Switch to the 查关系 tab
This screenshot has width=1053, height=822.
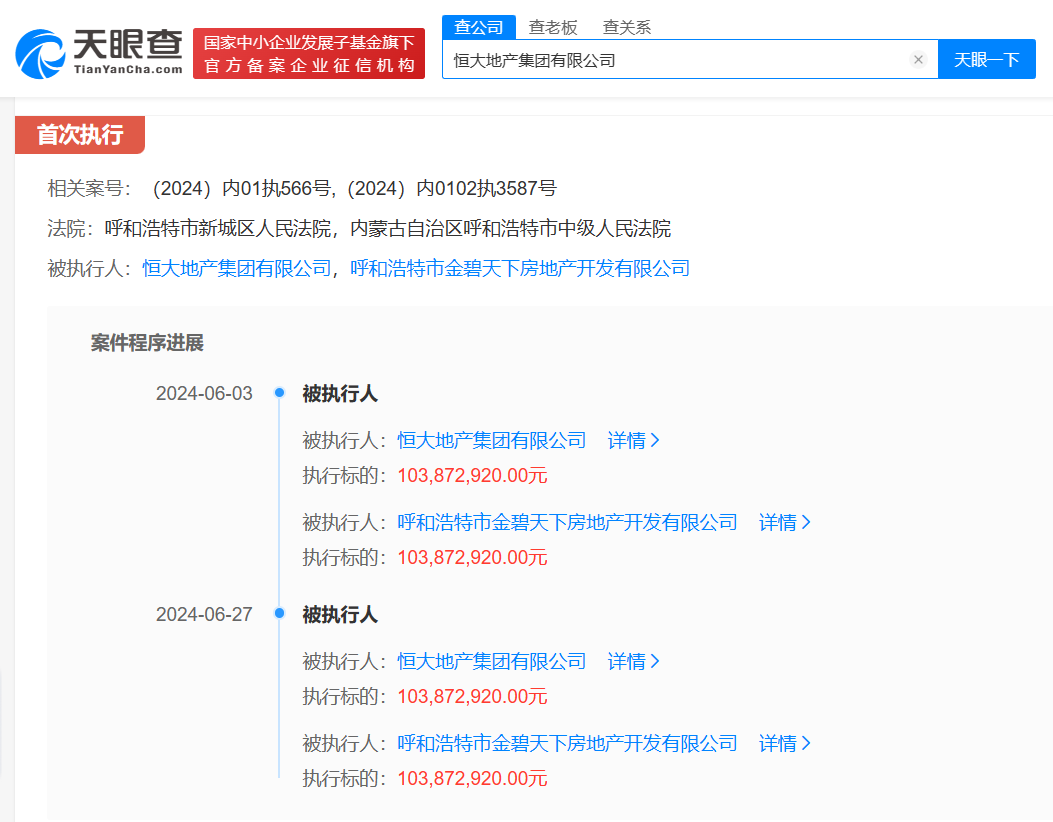pyautogui.click(x=627, y=27)
